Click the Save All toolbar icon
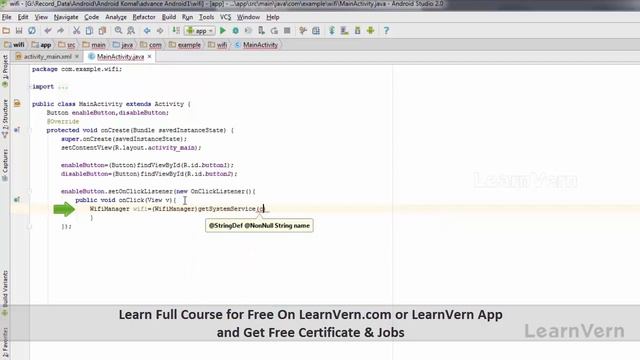The width and height of the screenshot is (640, 360). (19, 31)
